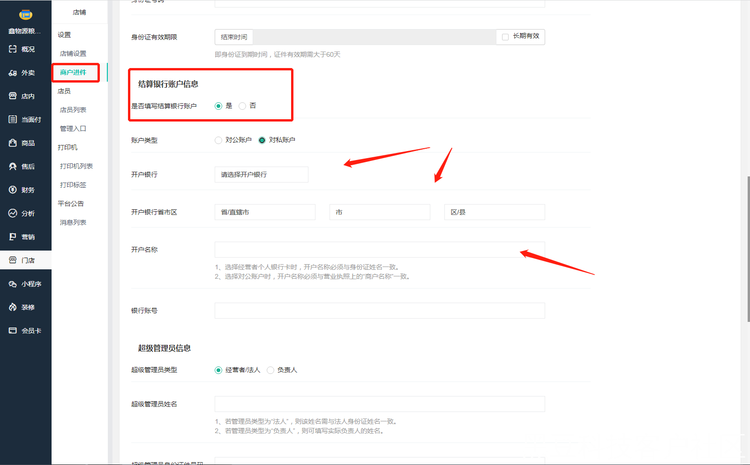
Task: Click the 设置 group heading
Action: pos(64,35)
